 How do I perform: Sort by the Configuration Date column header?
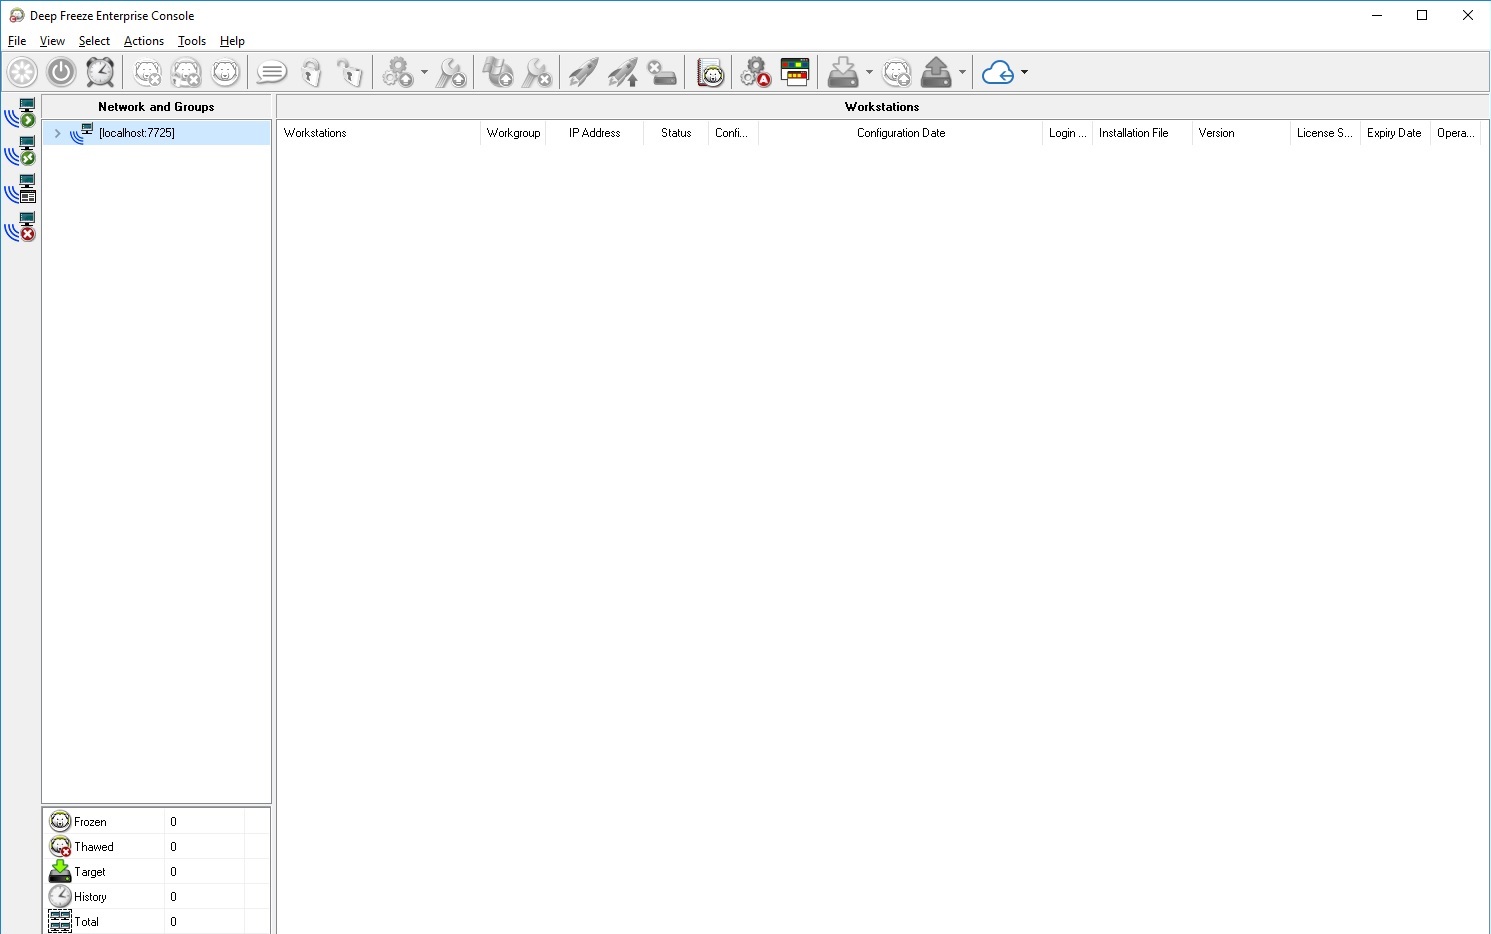(900, 133)
